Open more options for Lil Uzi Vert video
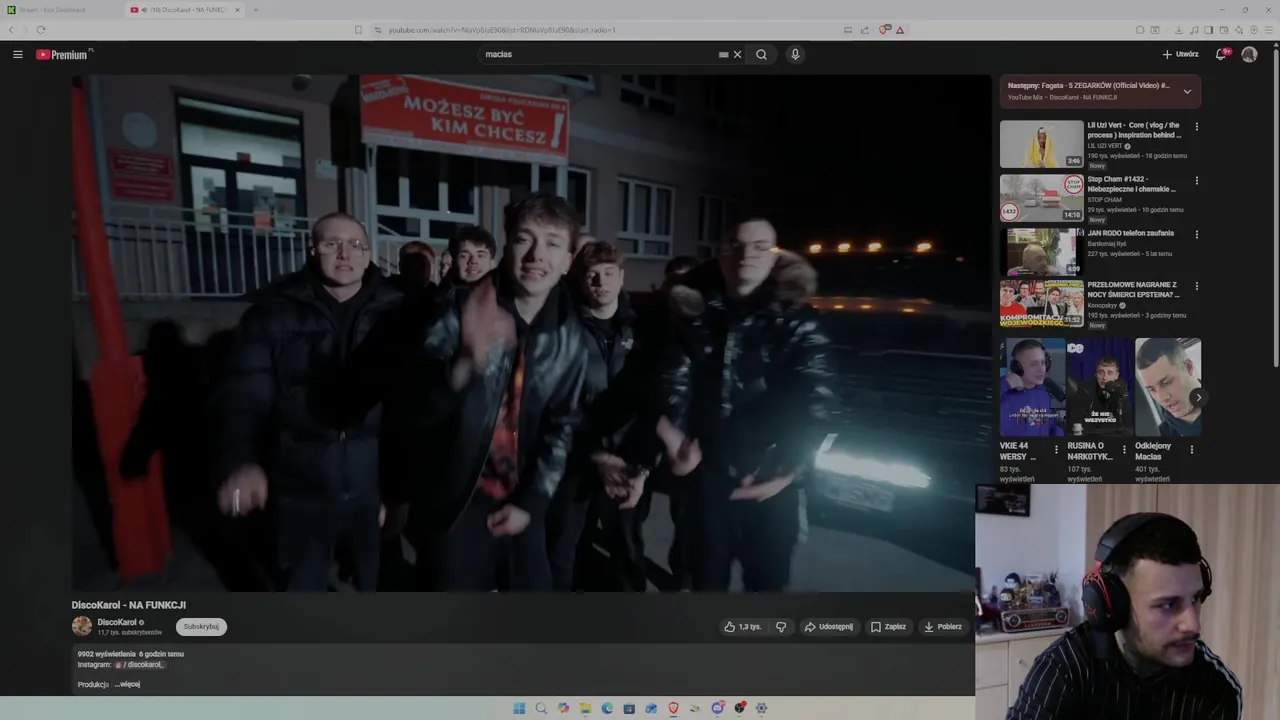Viewport: 1280px width, 720px height. 1196,127
